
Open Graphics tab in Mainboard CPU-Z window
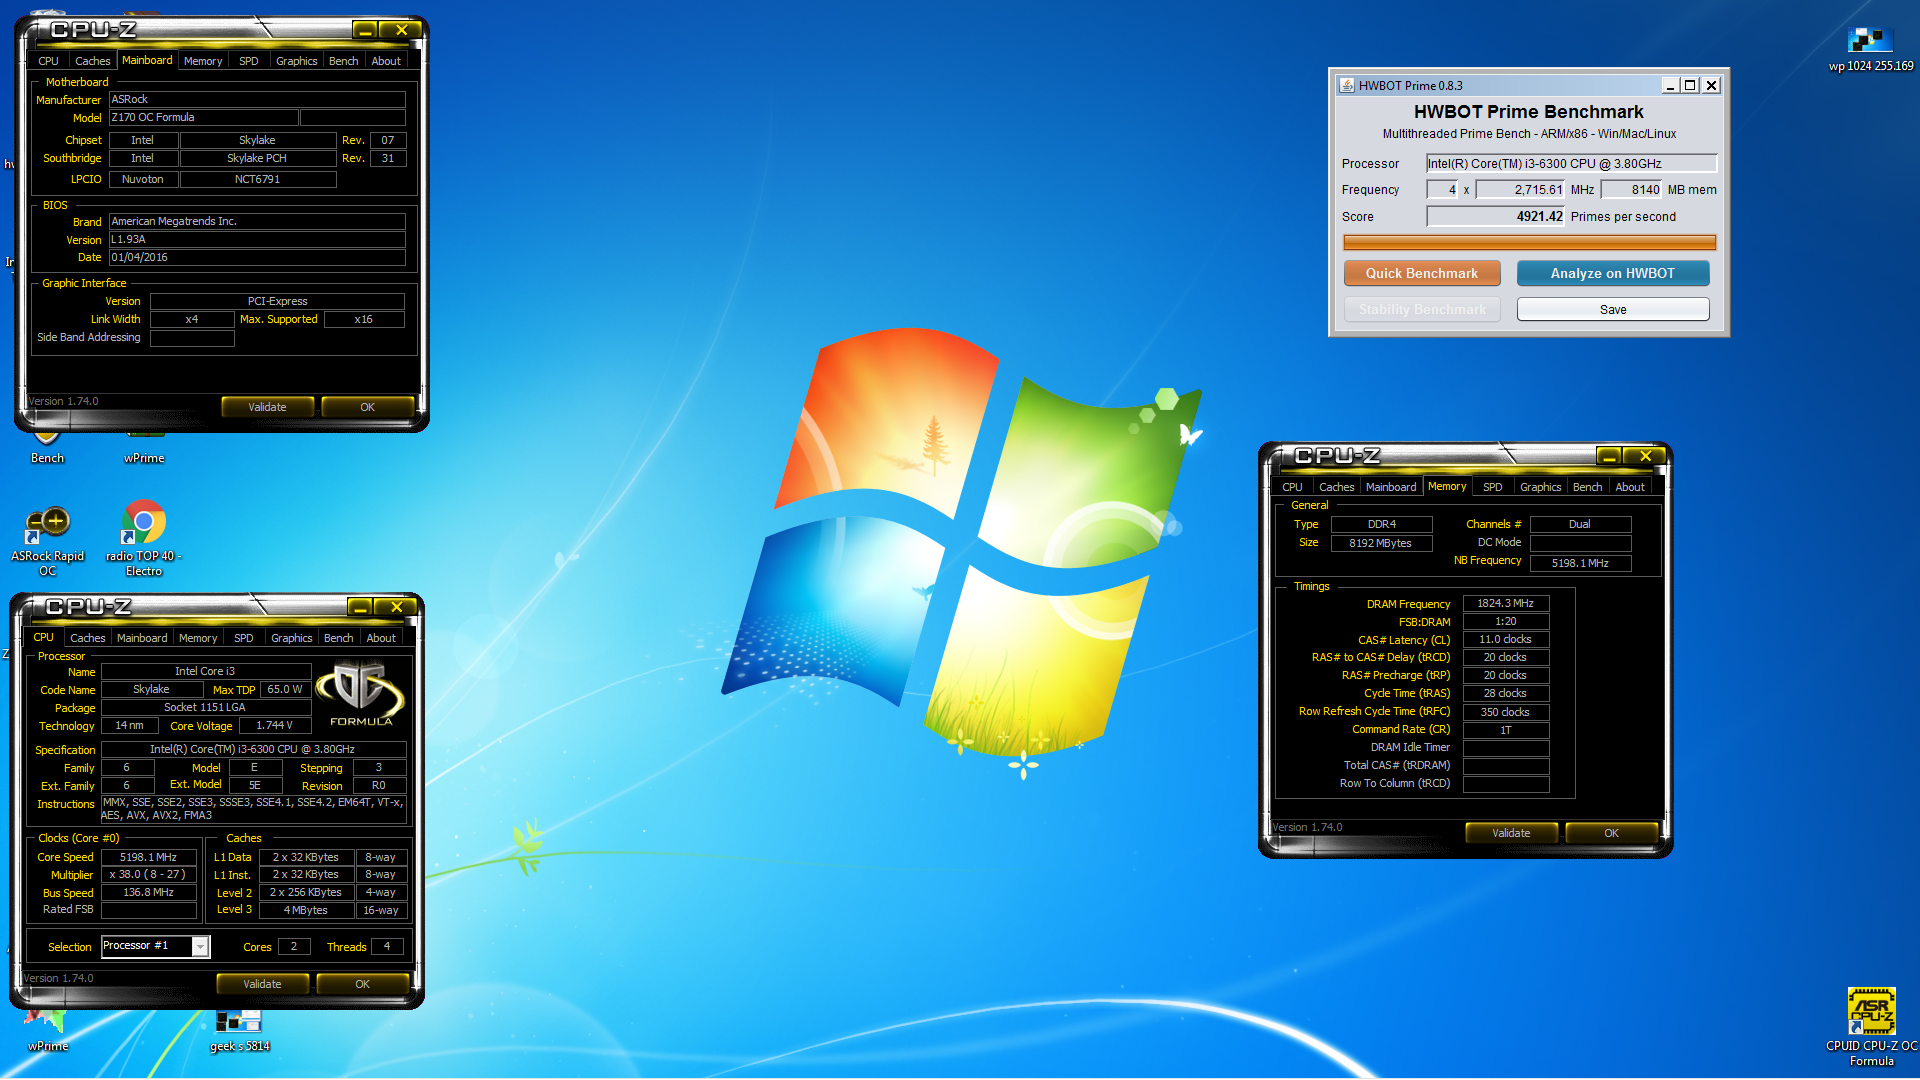[x=296, y=61]
